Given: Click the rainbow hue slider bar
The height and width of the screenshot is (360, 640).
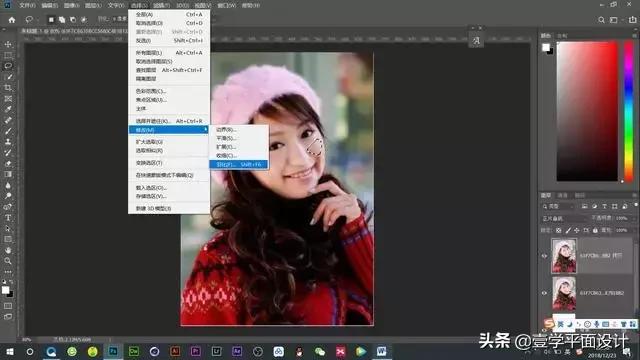Looking at the screenshot, I should [x=629, y=111].
